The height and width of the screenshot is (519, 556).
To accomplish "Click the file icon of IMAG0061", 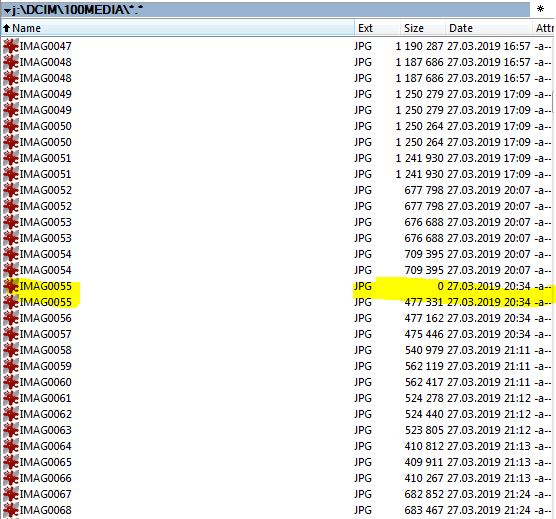I will 11,398.
